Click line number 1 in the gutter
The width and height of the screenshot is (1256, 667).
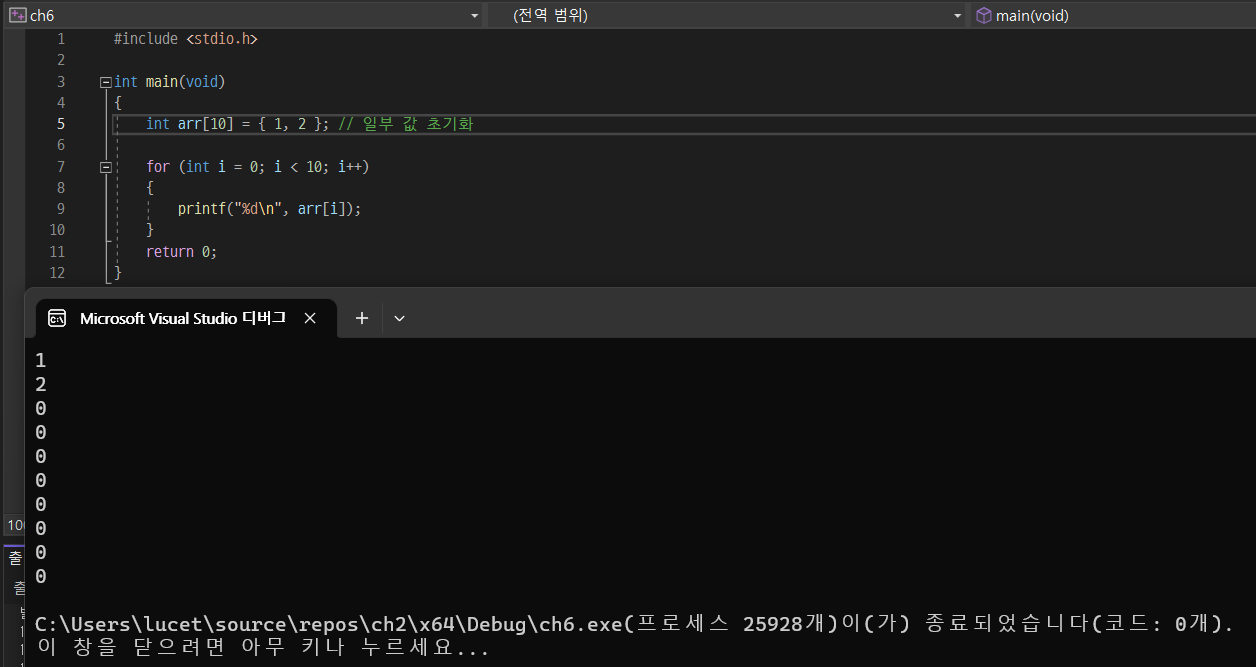(61, 39)
